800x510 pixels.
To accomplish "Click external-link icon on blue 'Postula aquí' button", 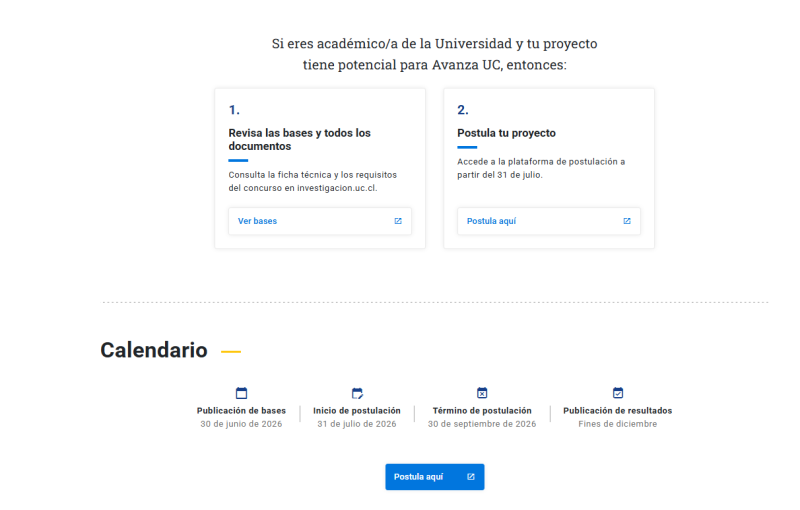I will tap(471, 477).
